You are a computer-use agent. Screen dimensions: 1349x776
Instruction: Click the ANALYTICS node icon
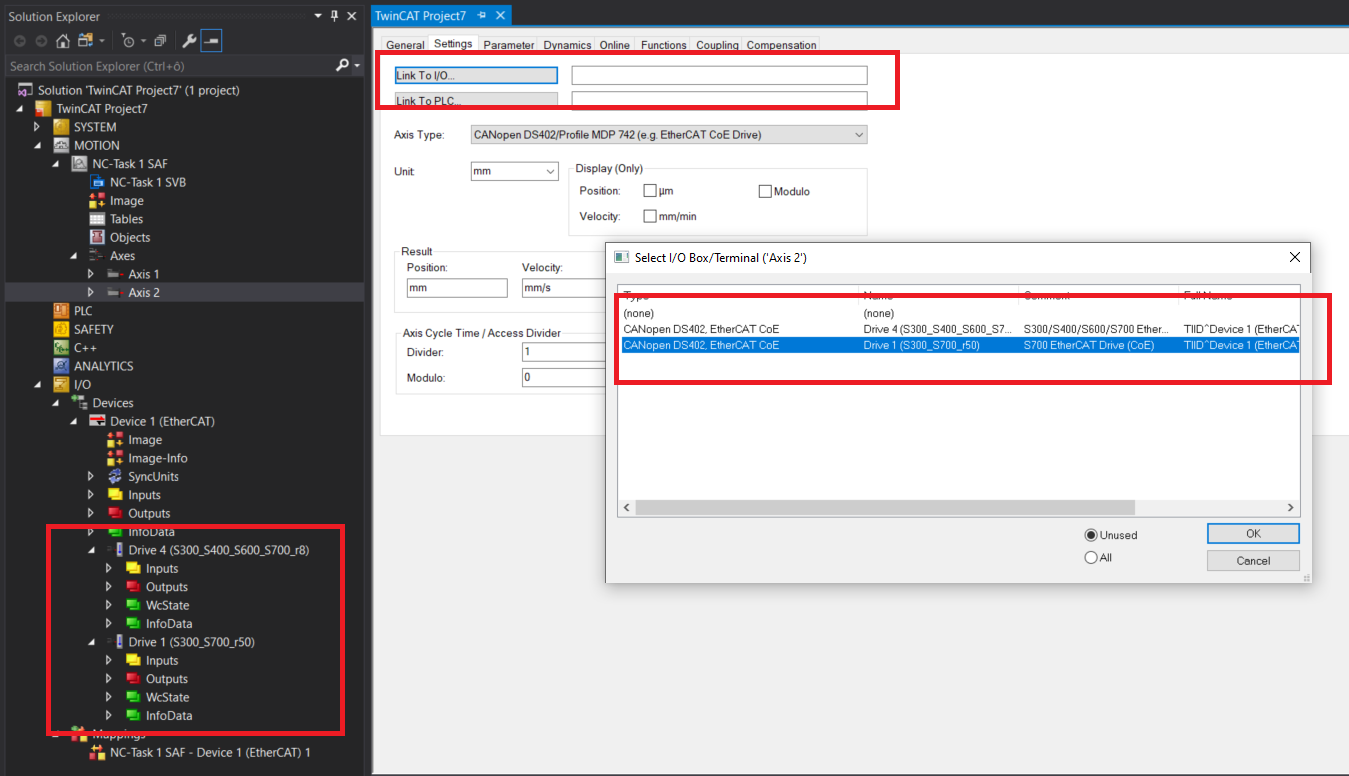(x=61, y=366)
